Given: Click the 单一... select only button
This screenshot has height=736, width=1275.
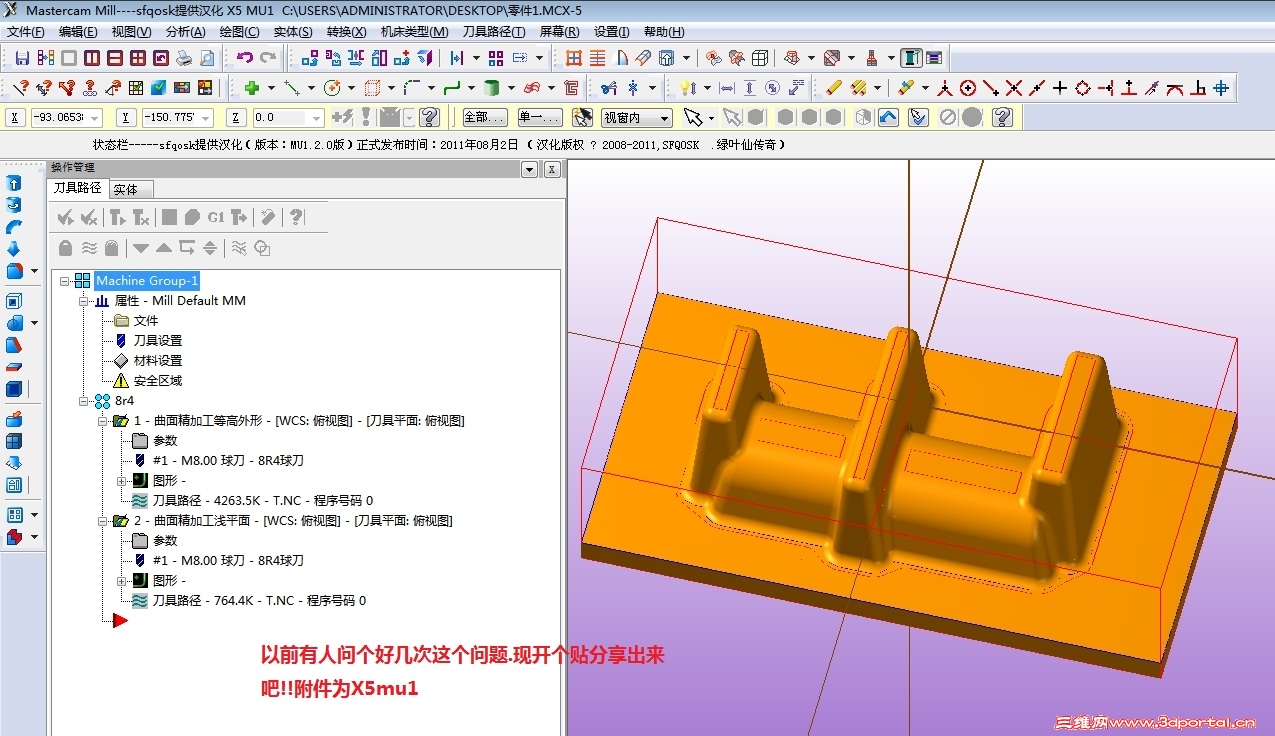Looking at the screenshot, I should (x=540, y=118).
